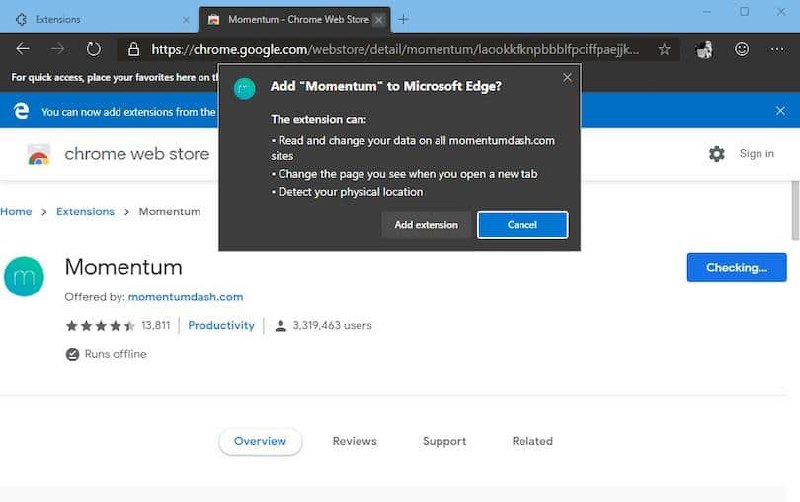Open the Edge settings and more menu

777,49
